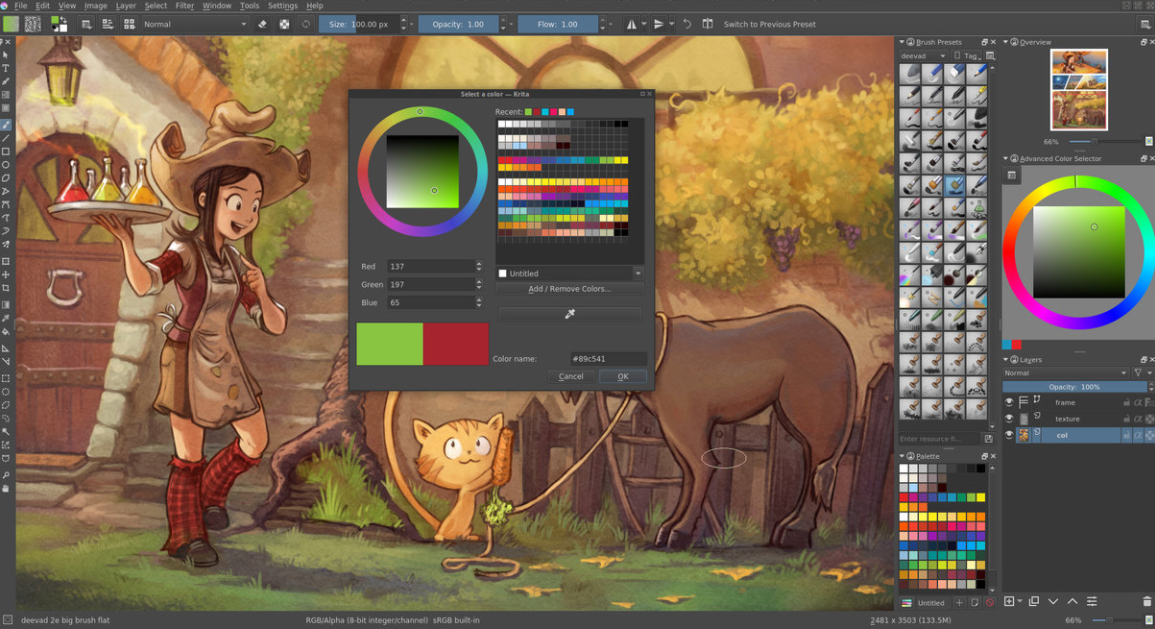Click the foreground/background color selector
The height and width of the screenshot is (629, 1155).
58,24
